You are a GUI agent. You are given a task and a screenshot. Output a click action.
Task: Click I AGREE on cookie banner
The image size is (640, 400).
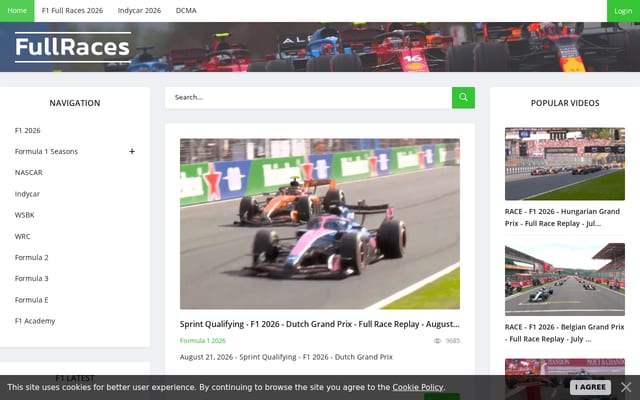click(590, 387)
